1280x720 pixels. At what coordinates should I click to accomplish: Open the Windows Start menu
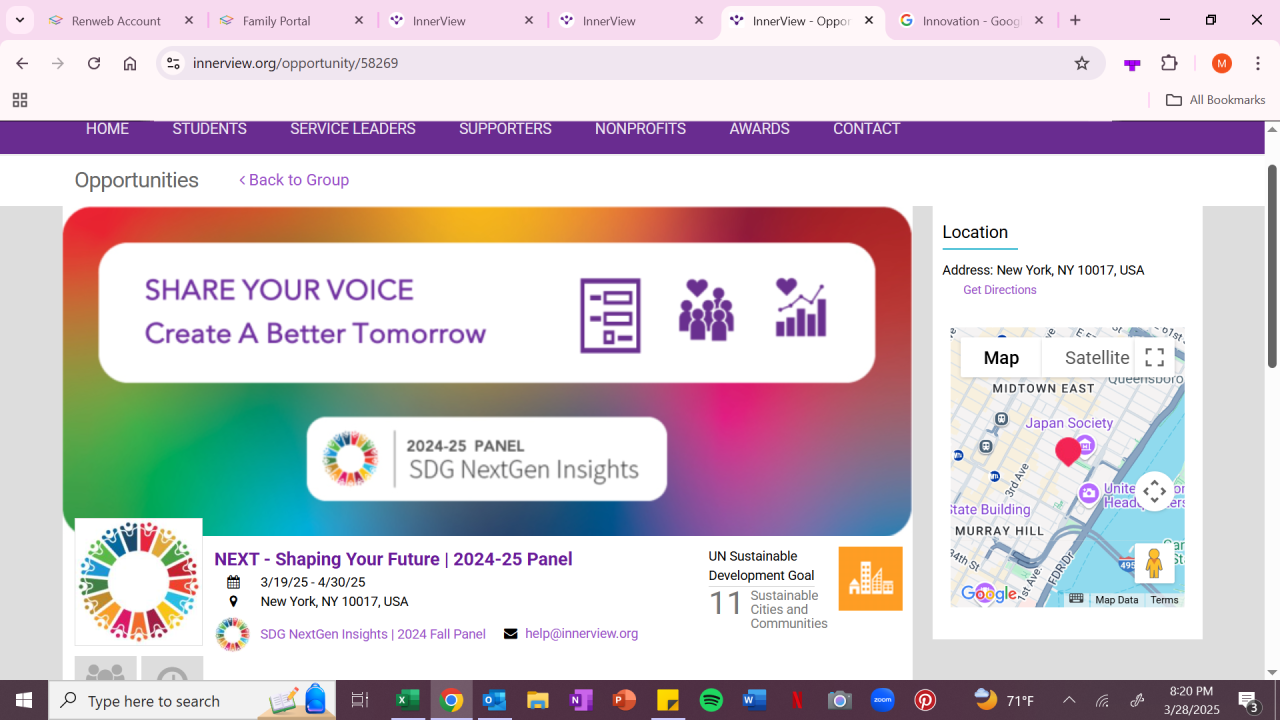tap(24, 700)
